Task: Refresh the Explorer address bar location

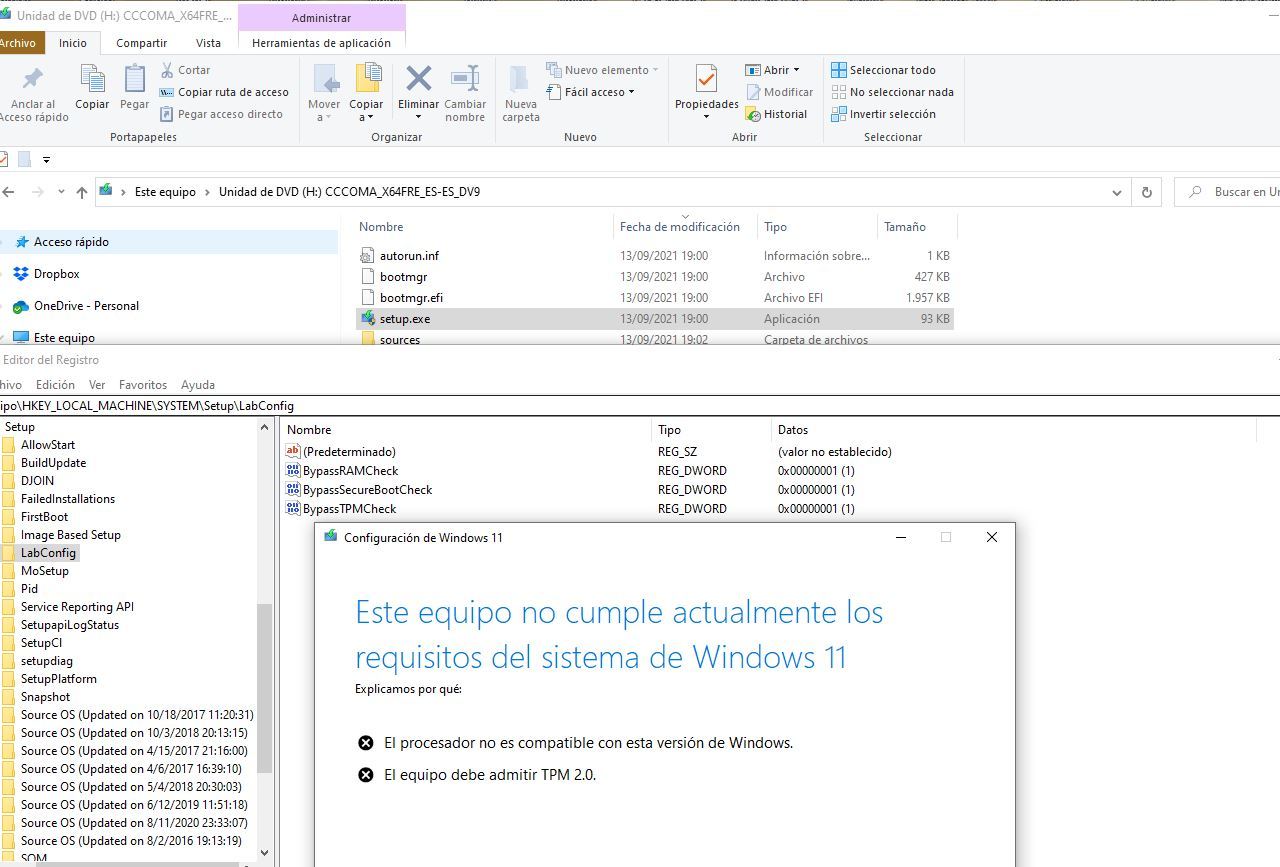Action: (x=1147, y=192)
